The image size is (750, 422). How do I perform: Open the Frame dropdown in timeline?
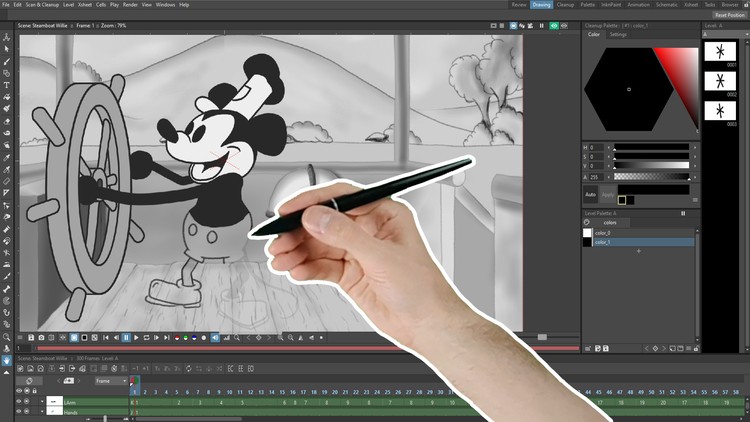(x=111, y=381)
